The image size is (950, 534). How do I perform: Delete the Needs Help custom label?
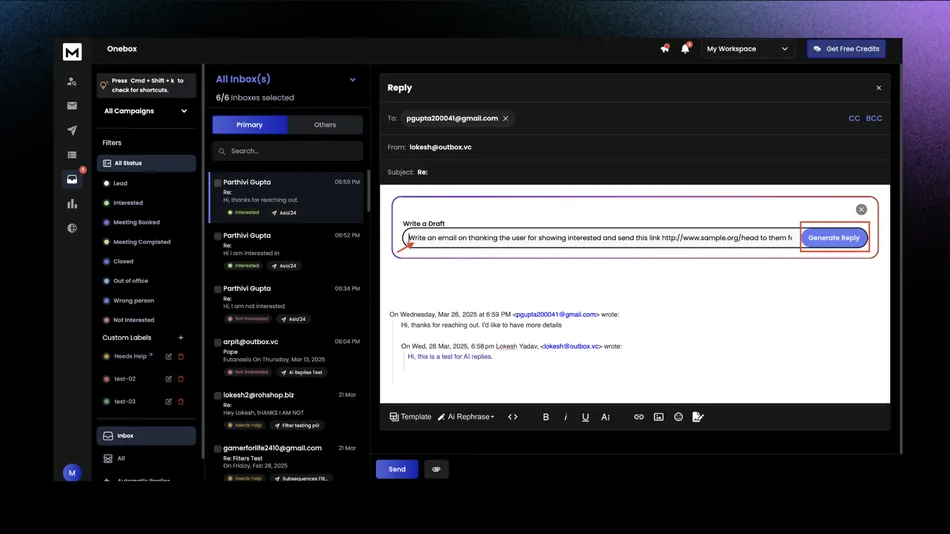click(181, 356)
